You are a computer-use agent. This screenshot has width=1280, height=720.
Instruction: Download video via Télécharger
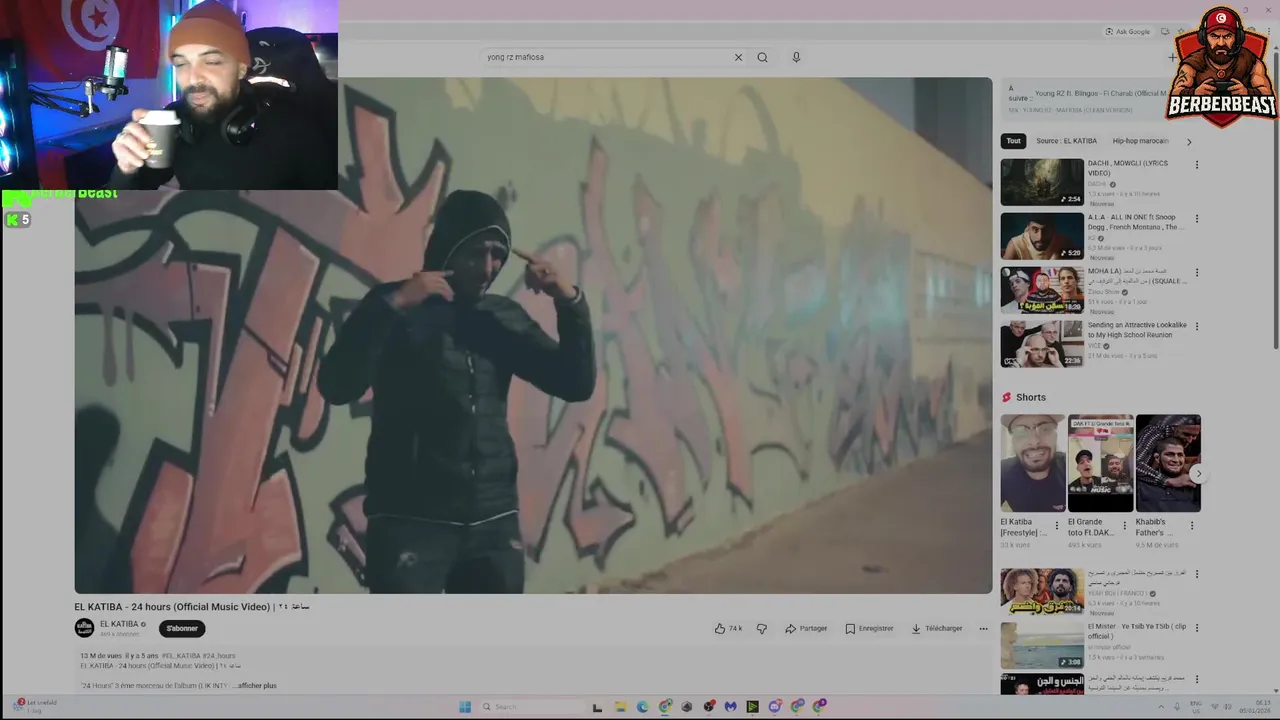[x=937, y=628]
